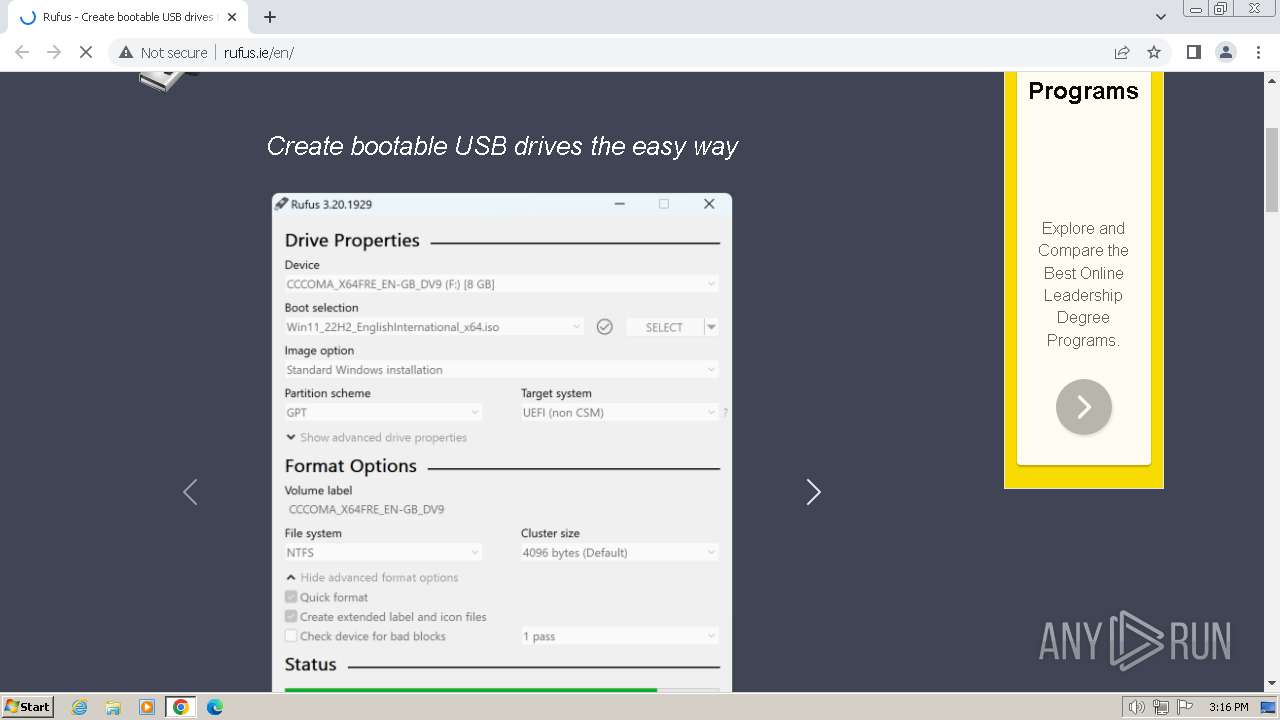Image resolution: width=1280 pixels, height=720 pixels.
Task: Open the bad blocks passes dropdown
Action: coord(619,636)
